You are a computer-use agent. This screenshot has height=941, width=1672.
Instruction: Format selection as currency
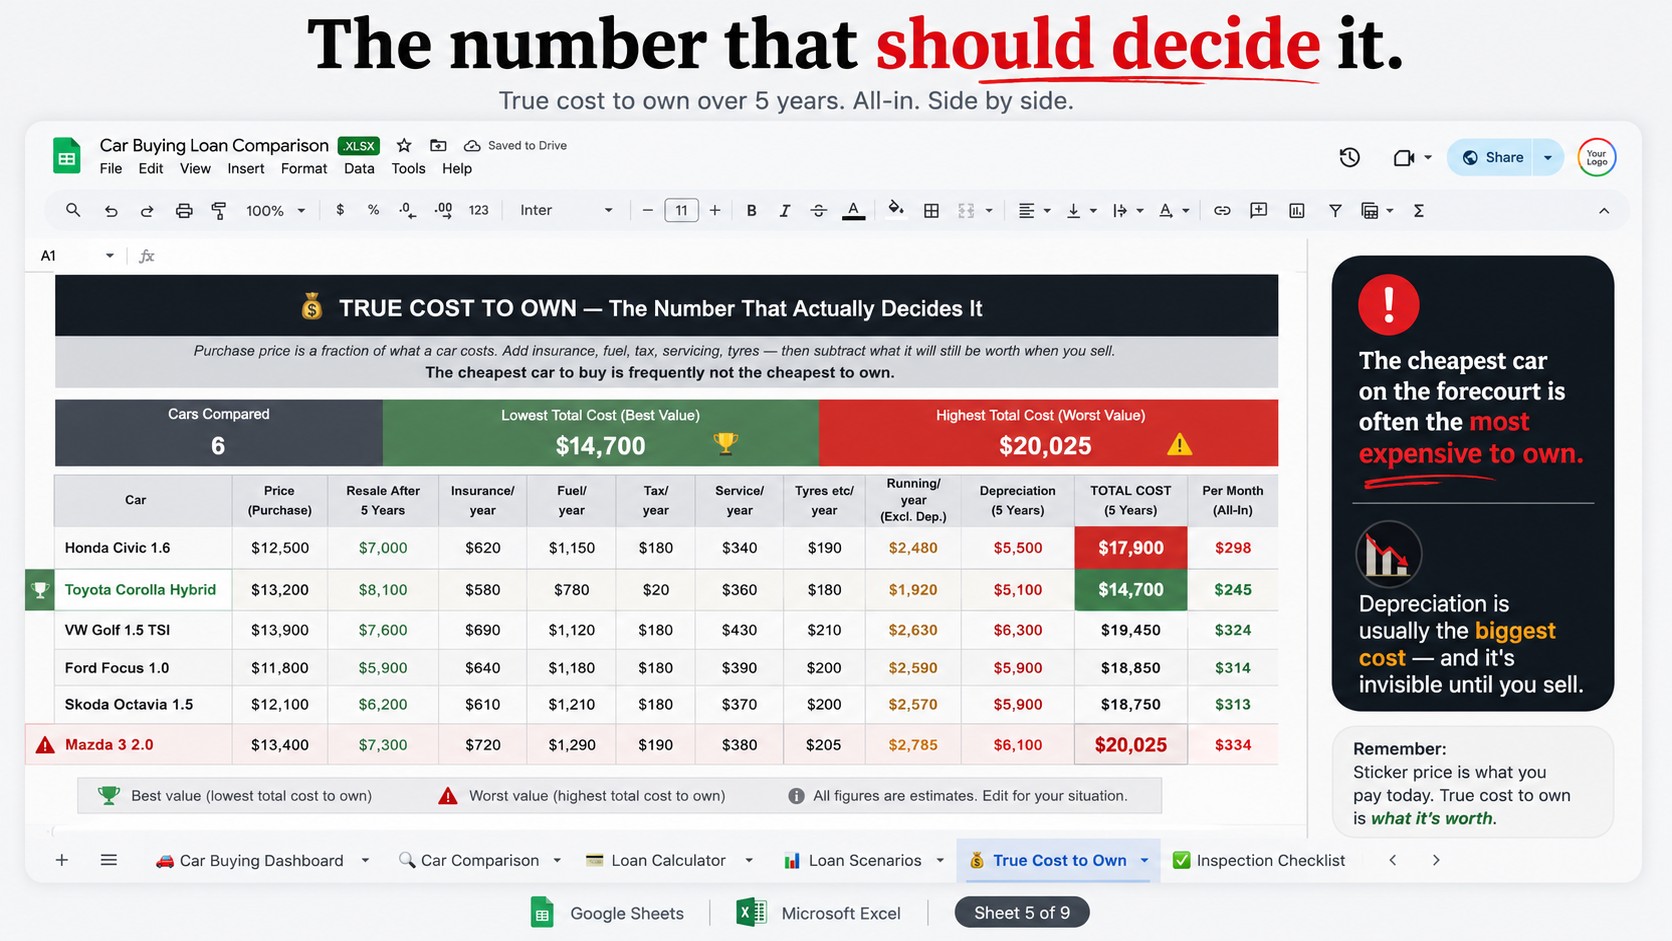click(340, 210)
